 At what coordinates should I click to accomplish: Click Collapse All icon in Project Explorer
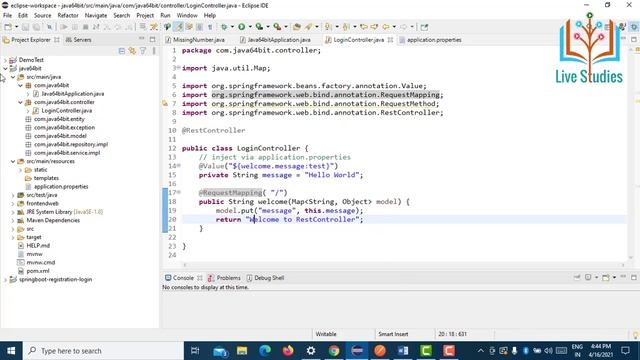pos(122,51)
